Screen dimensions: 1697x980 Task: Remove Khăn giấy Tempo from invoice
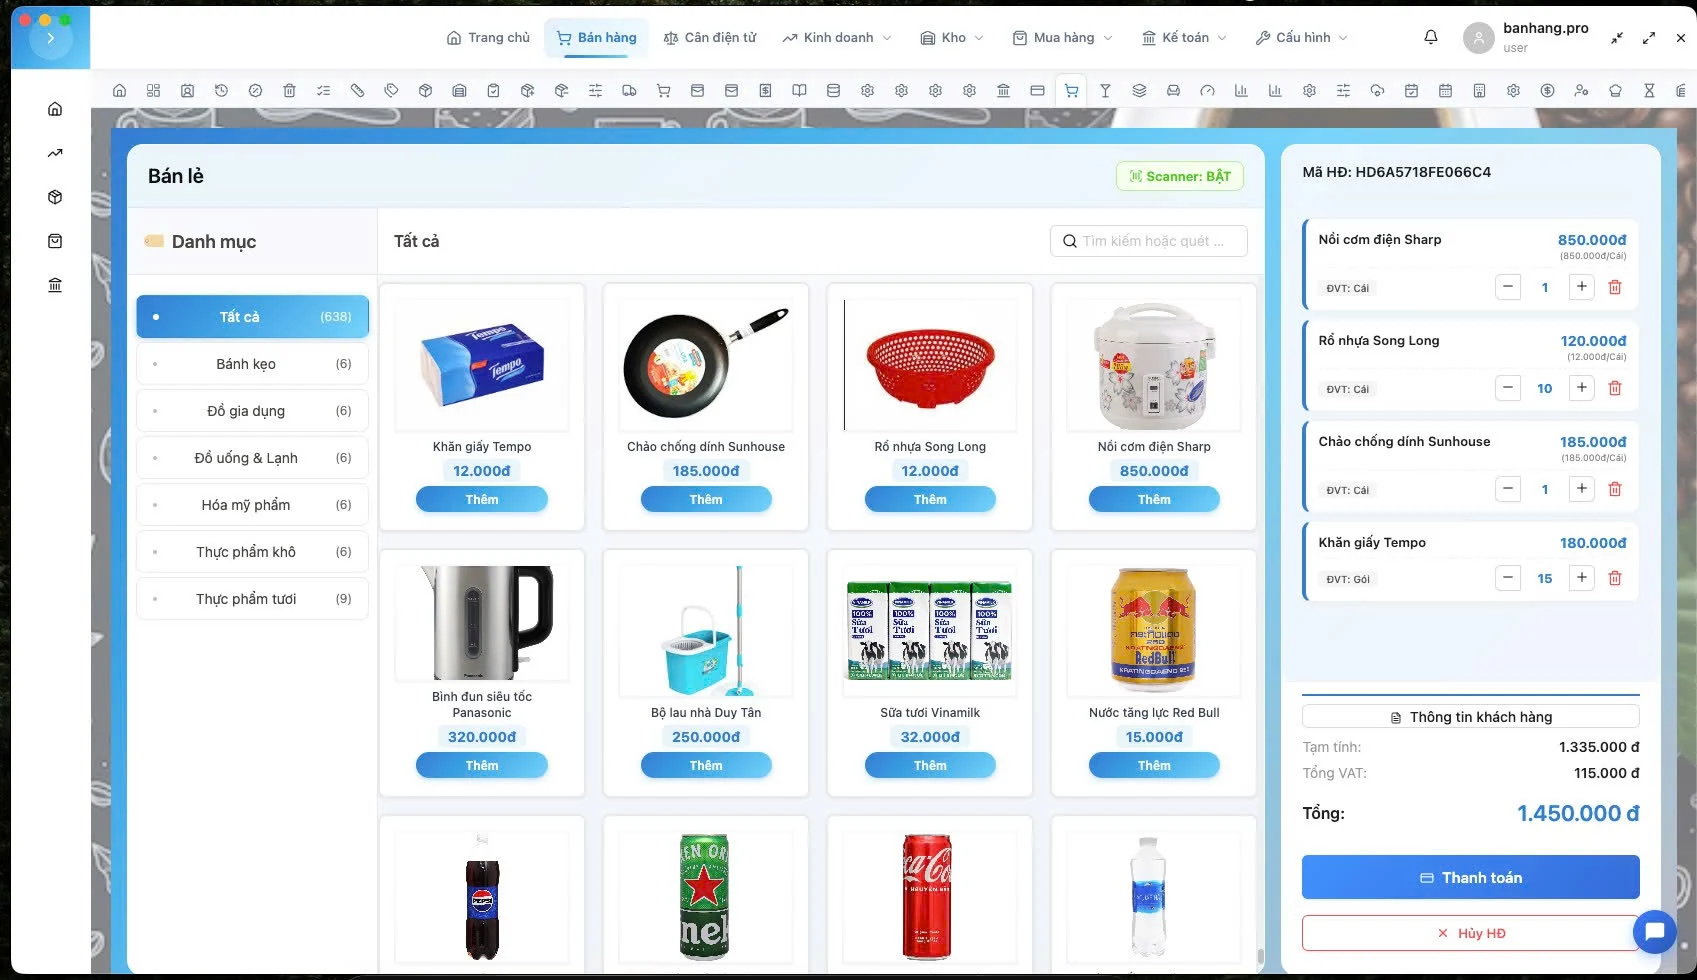[1614, 578]
